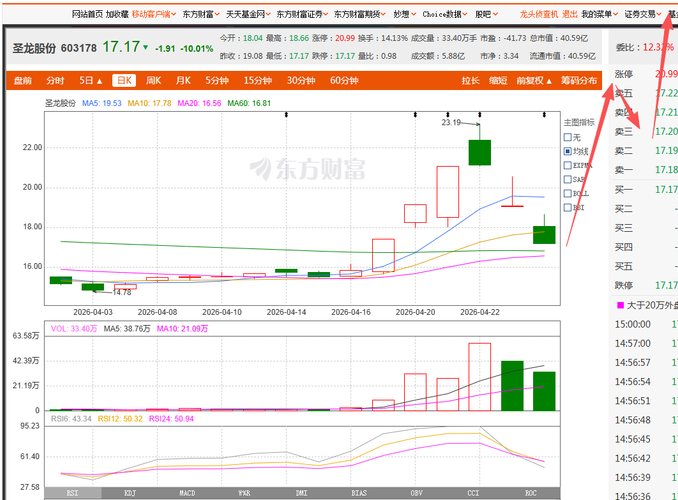
Task: Click the 加收藏 link
Action: click(x=117, y=14)
